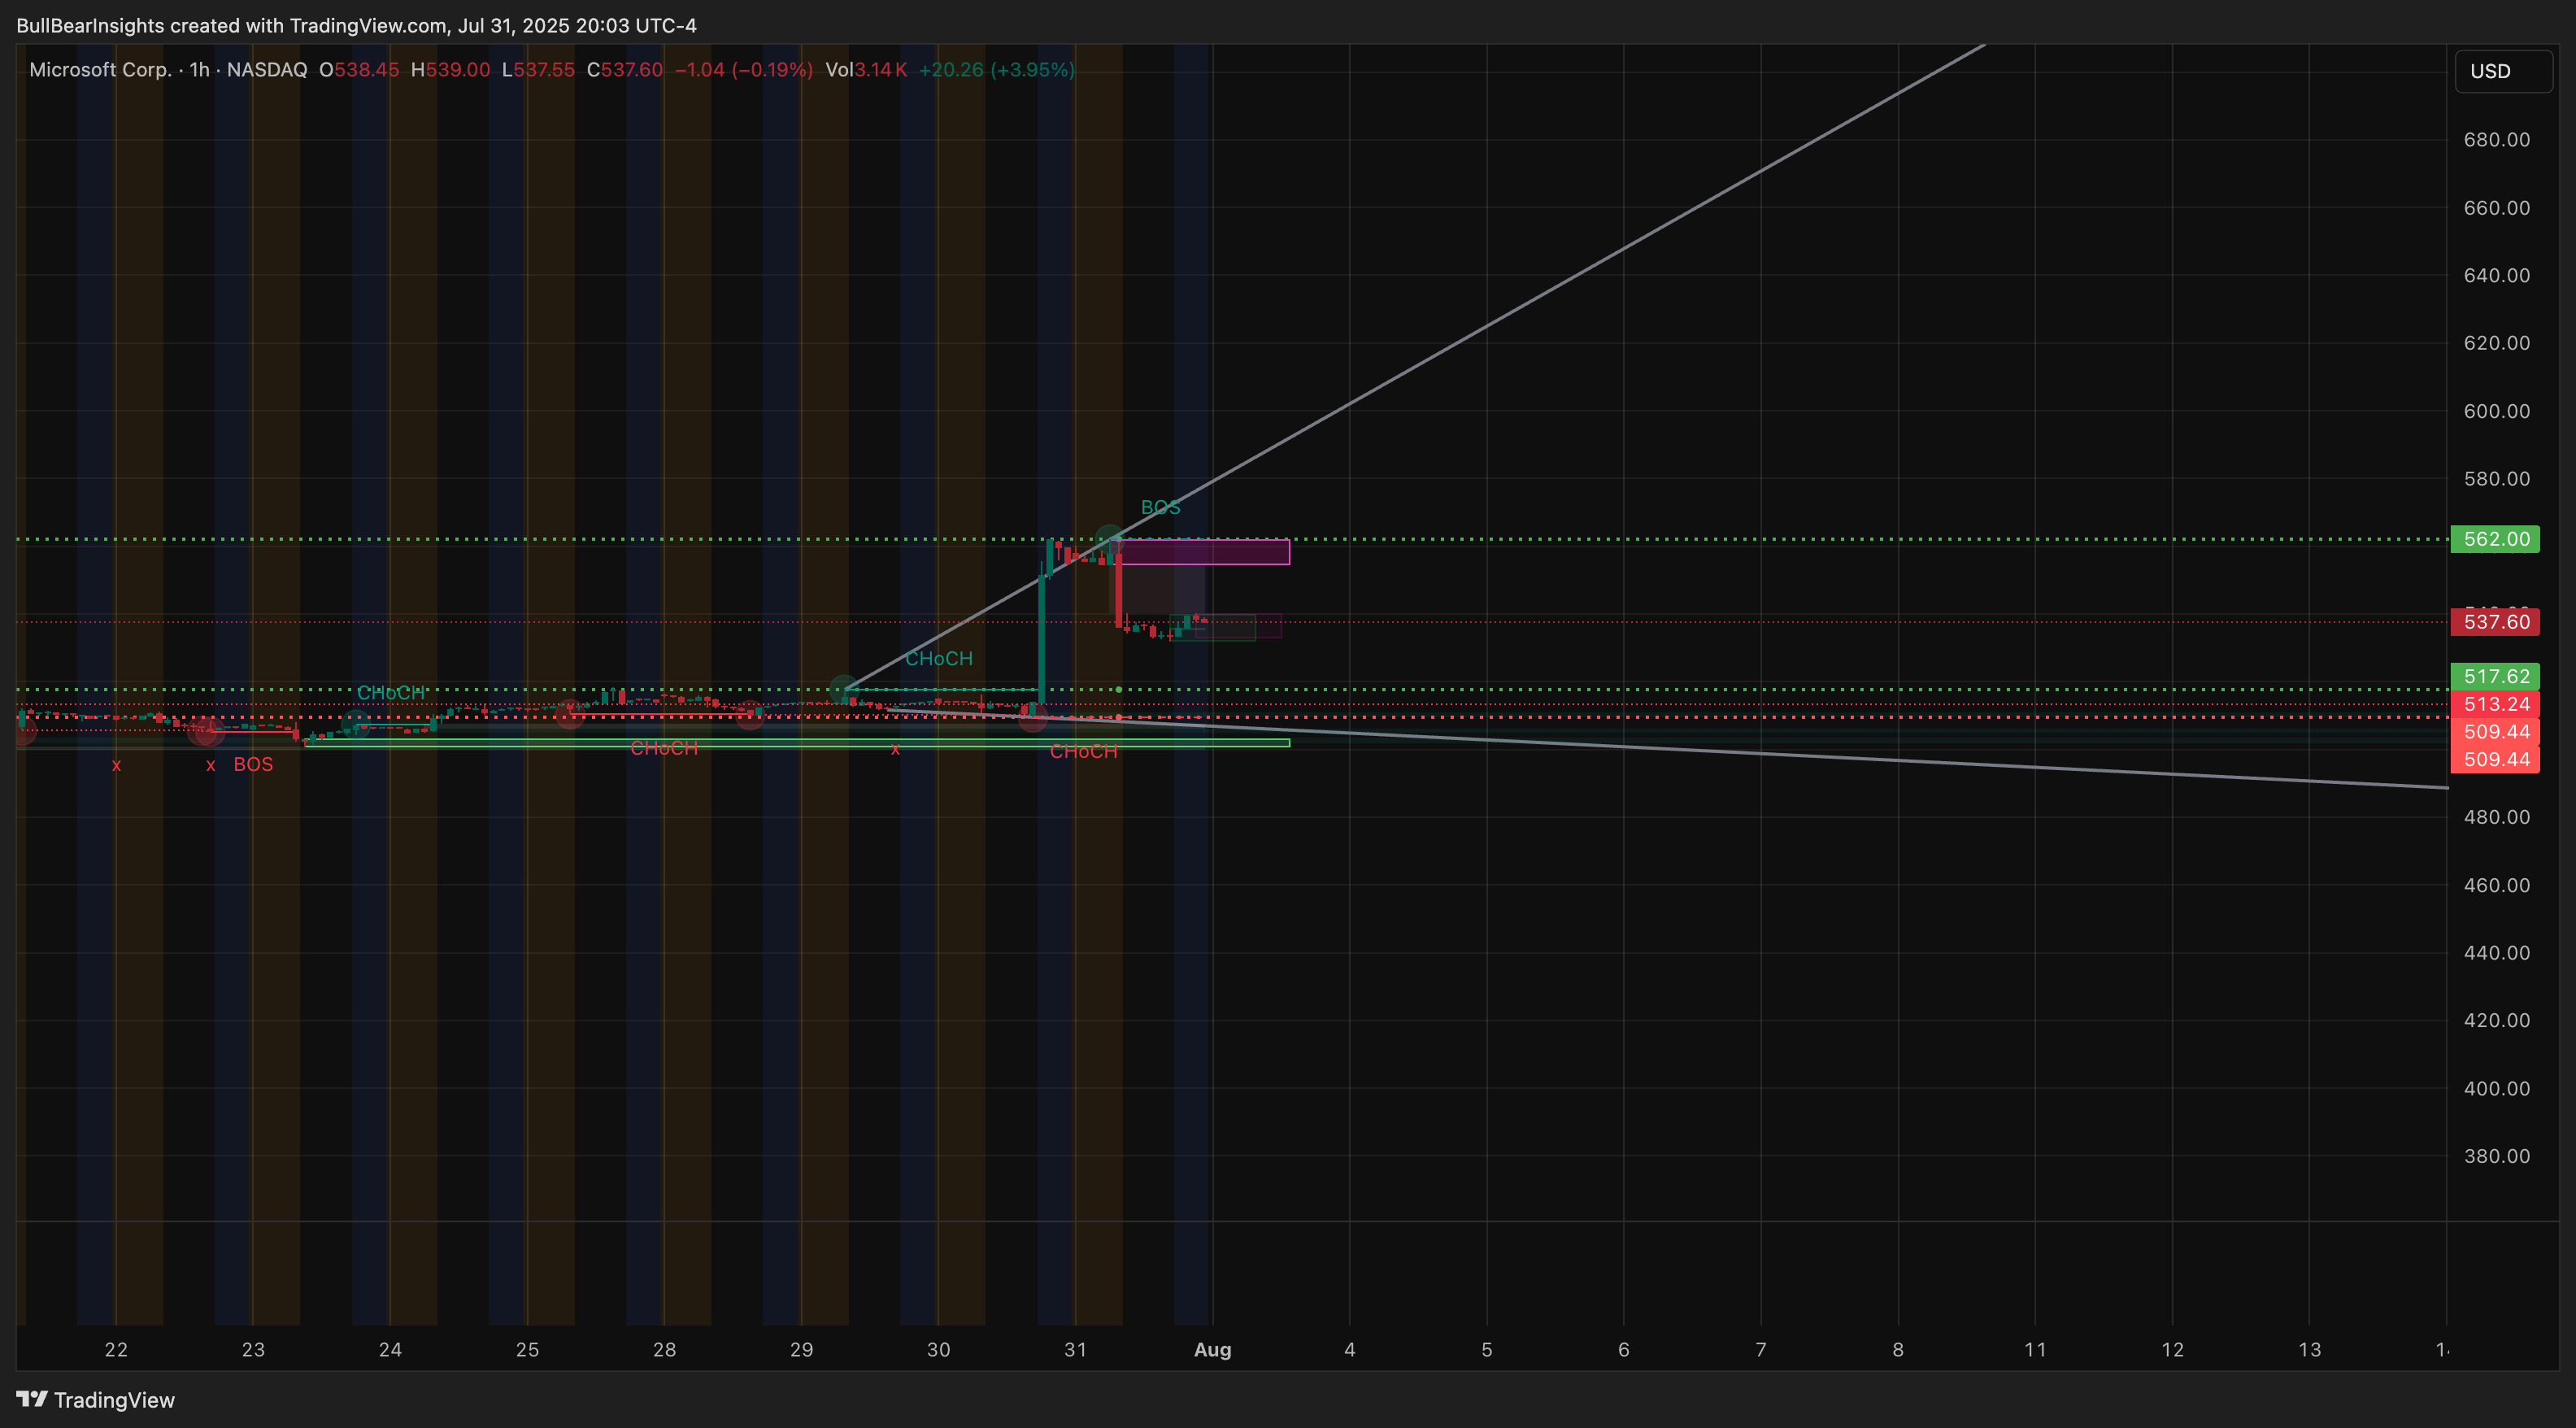Click date 7 on time axis
The image size is (2576, 1428).
pyautogui.click(x=1760, y=1349)
